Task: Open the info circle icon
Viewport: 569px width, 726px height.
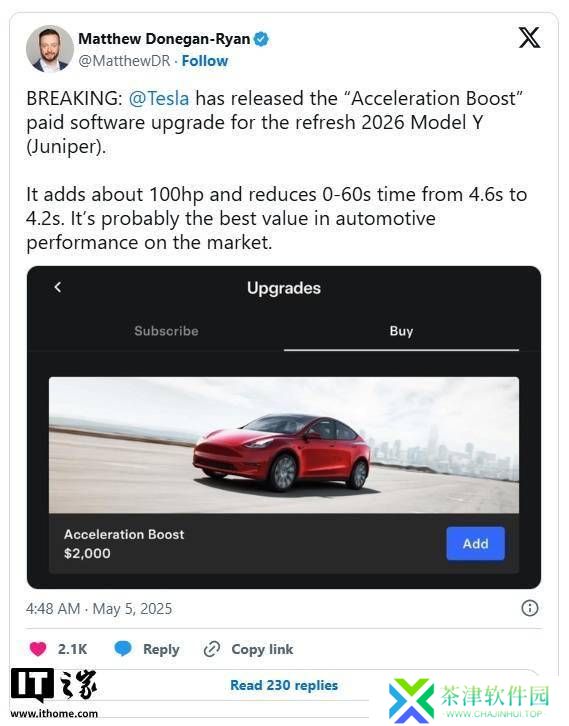Action: 530,608
